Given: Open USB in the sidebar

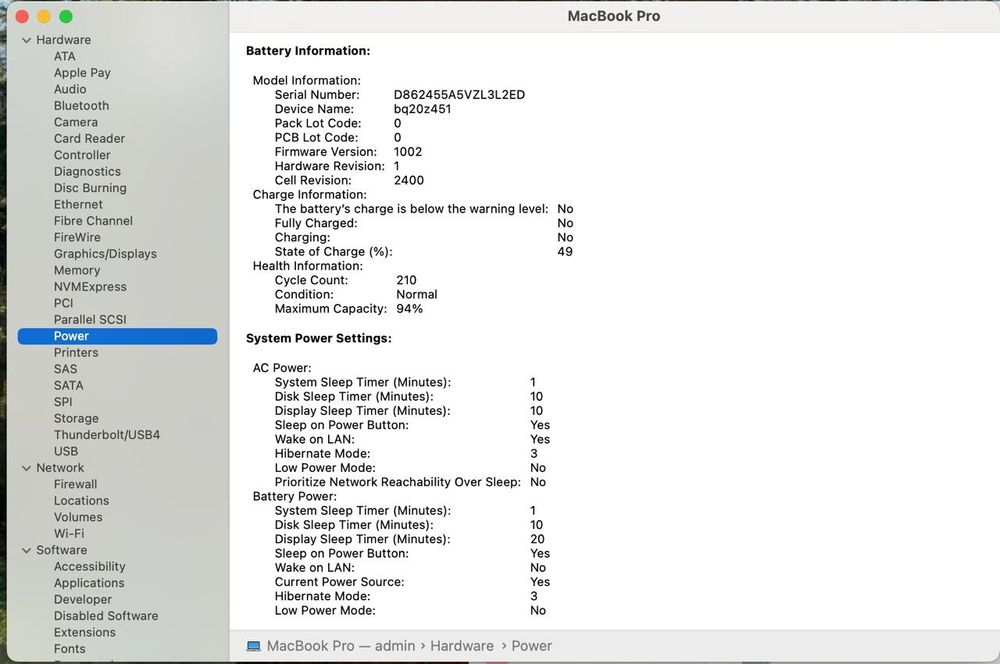Looking at the screenshot, I should click(66, 452).
